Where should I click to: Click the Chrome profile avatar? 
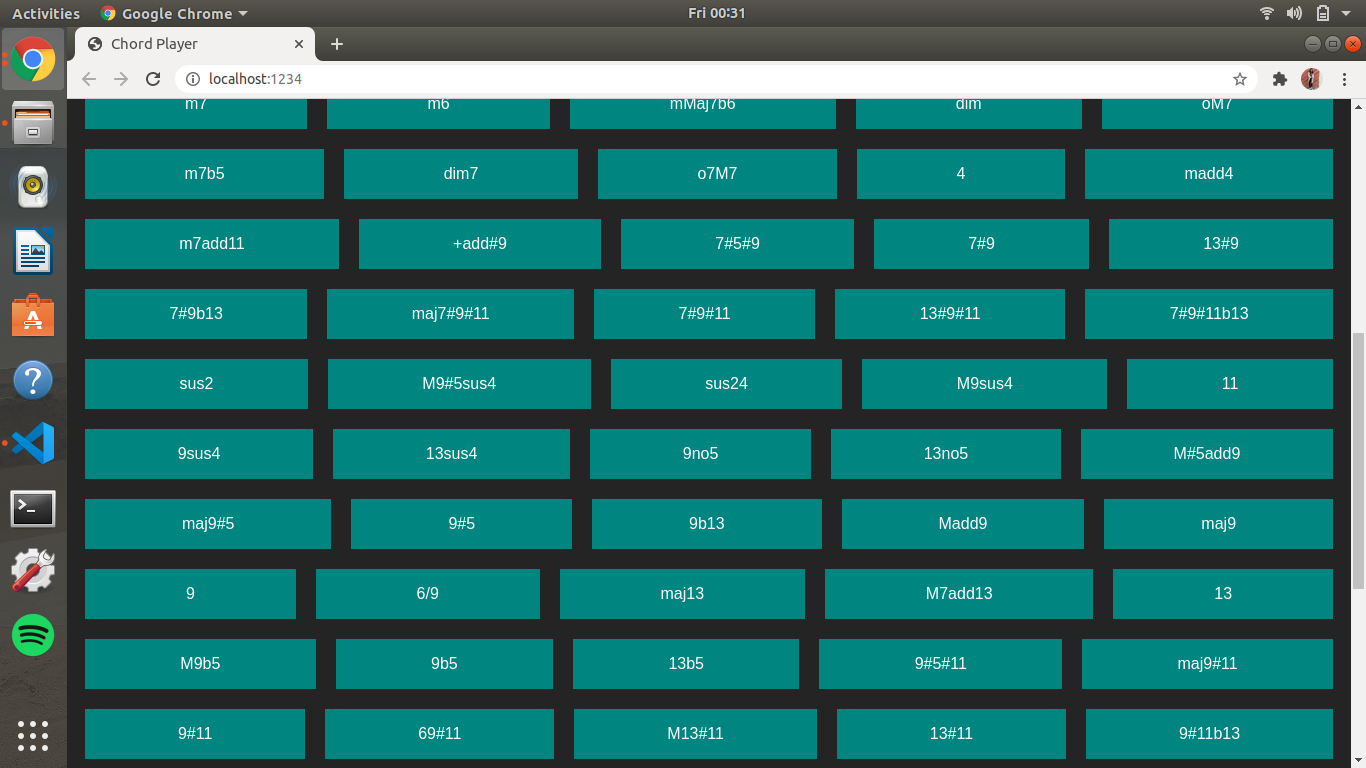(x=1311, y=78)
